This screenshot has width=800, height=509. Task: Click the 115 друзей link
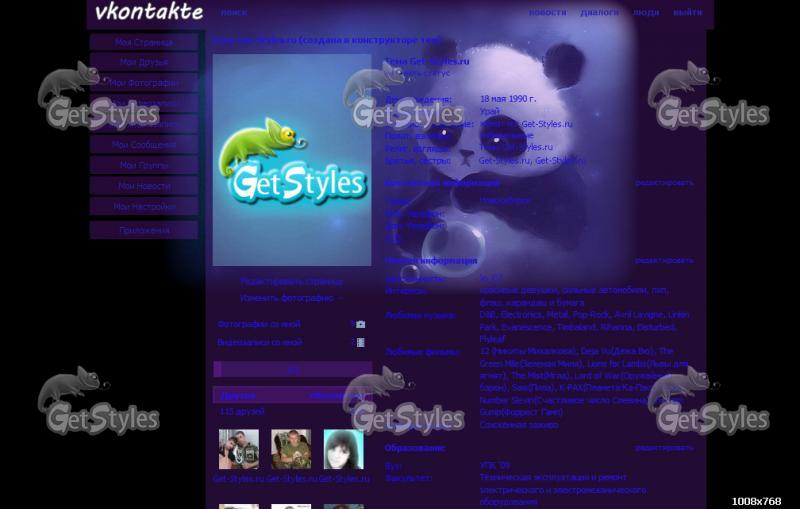click(x=242, y=411)
